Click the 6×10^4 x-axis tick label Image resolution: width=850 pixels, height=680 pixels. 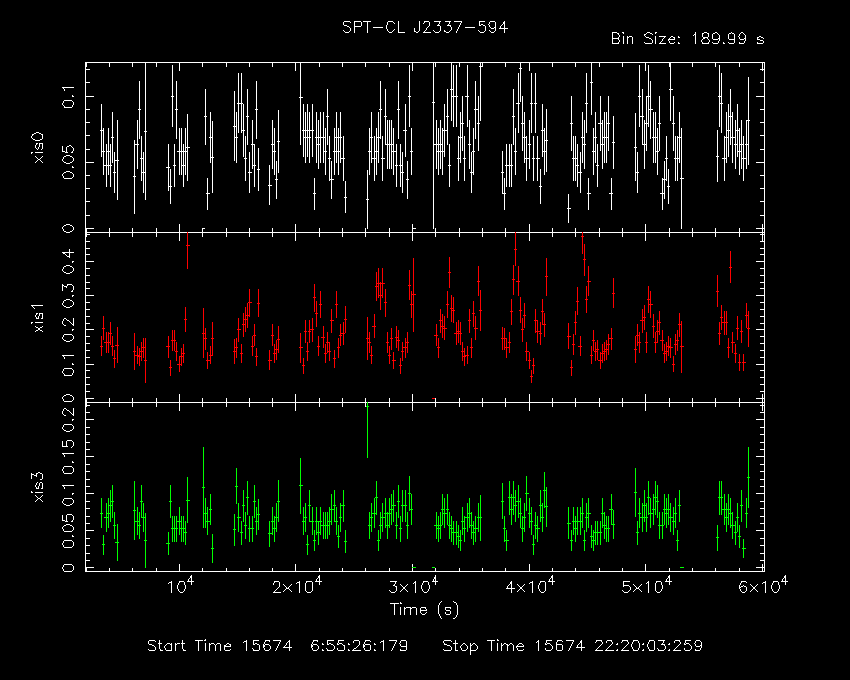click(x=763, y=586)
